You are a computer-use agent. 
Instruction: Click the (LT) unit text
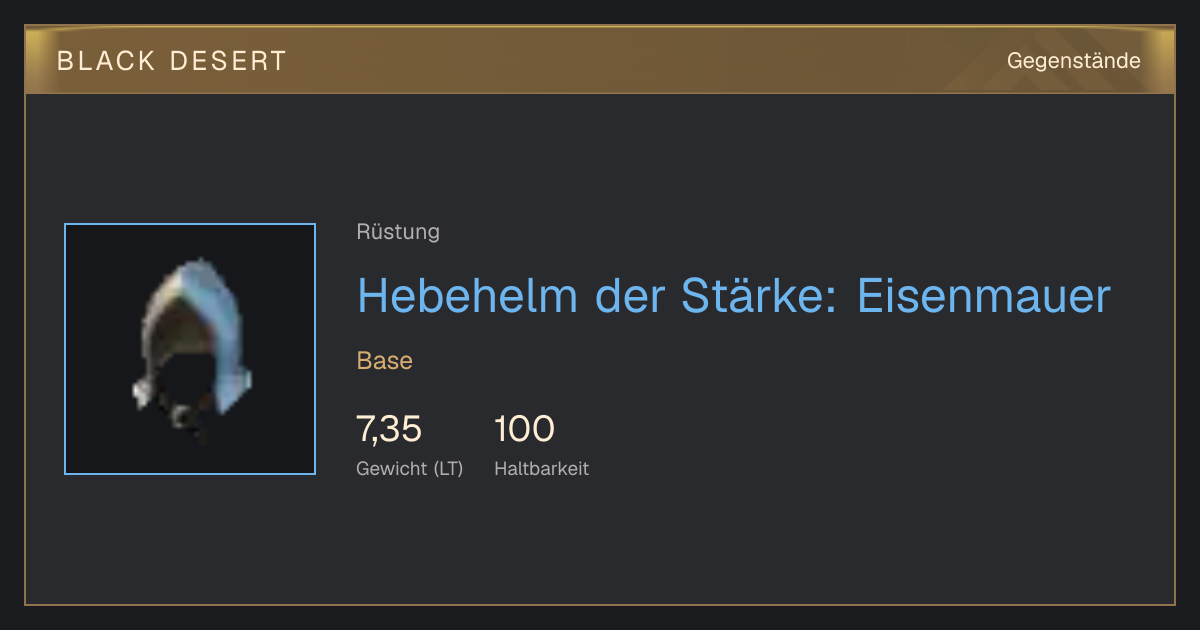446,469
